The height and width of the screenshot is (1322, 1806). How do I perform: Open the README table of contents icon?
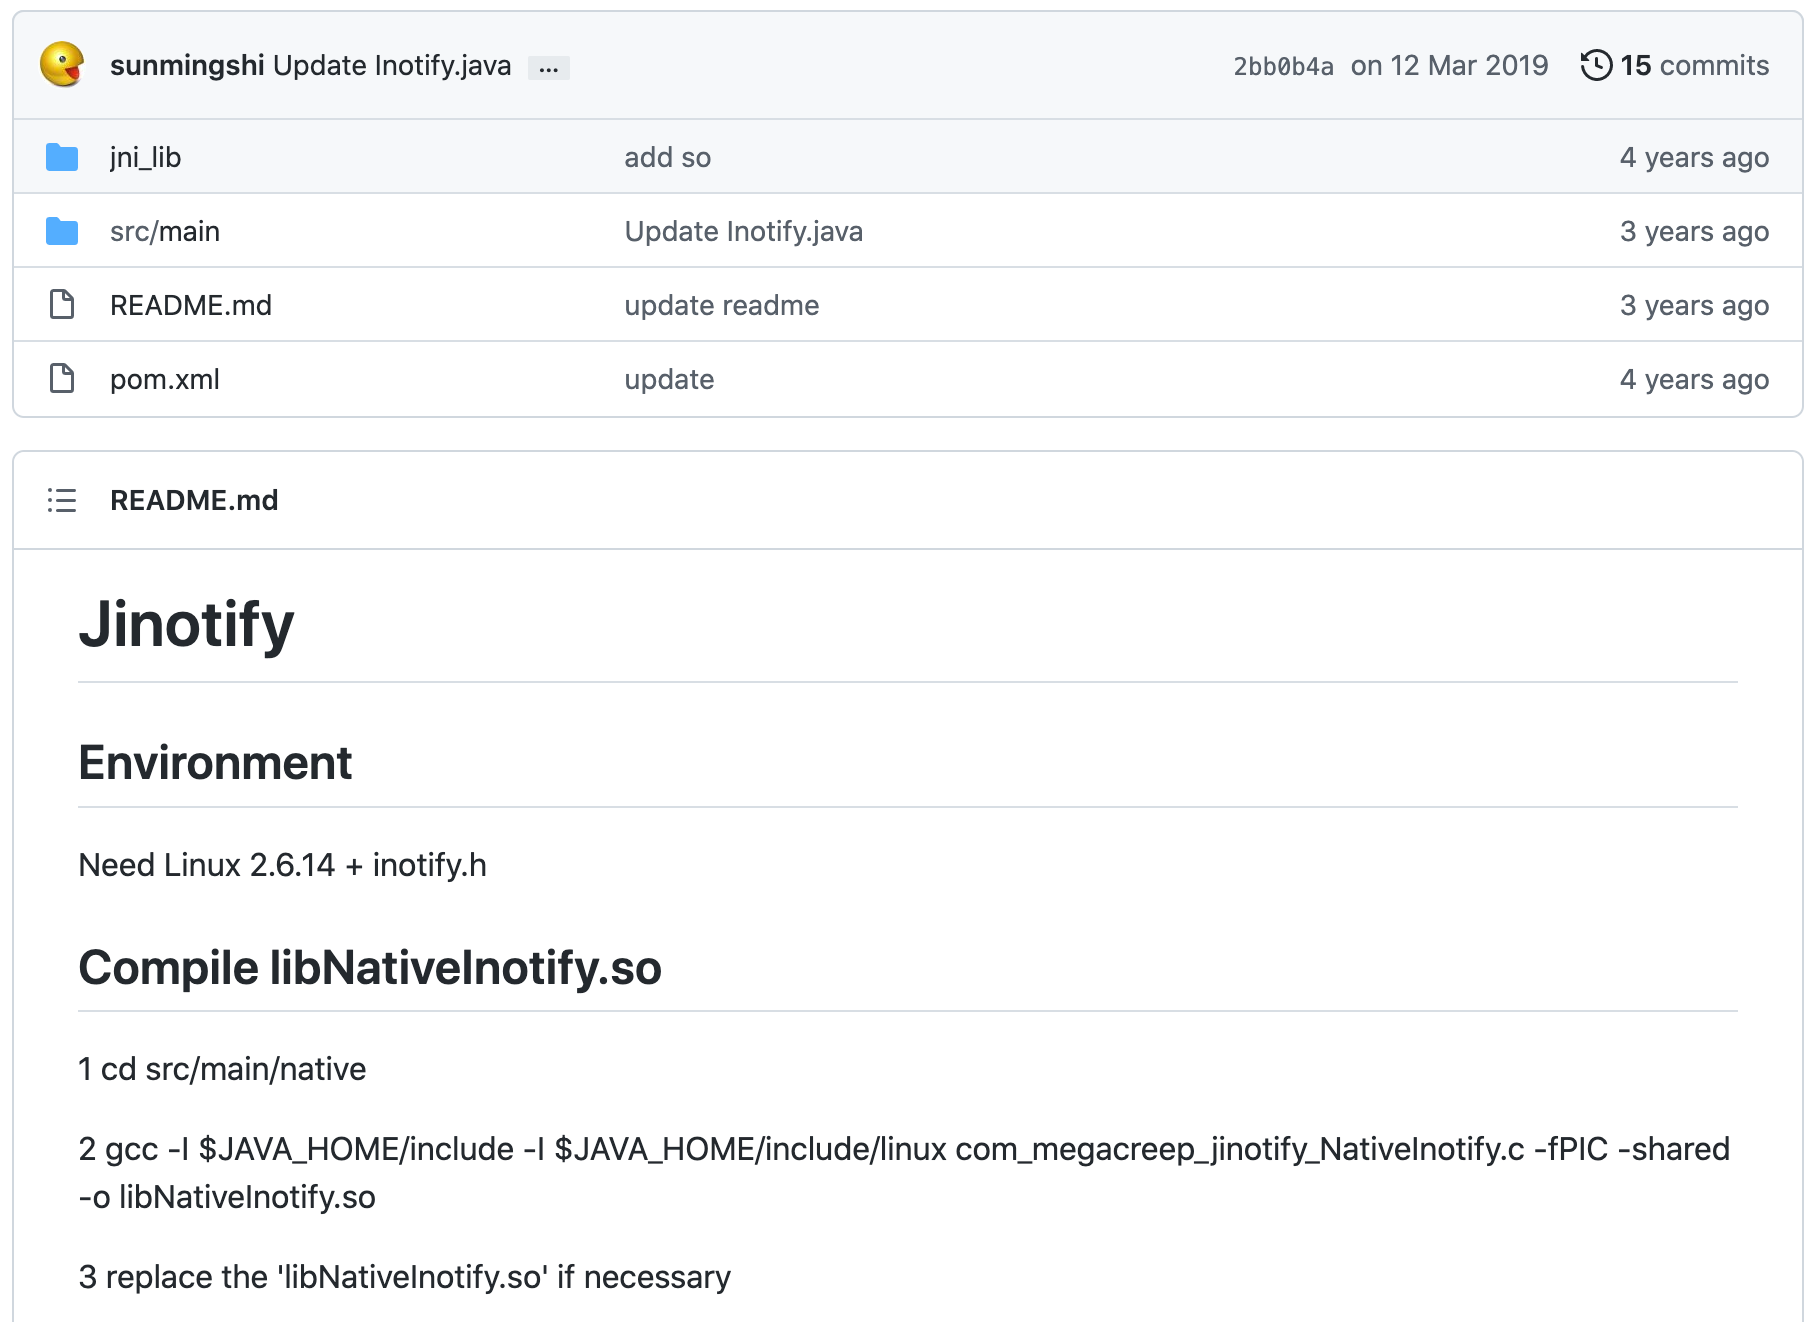[62, 500]
